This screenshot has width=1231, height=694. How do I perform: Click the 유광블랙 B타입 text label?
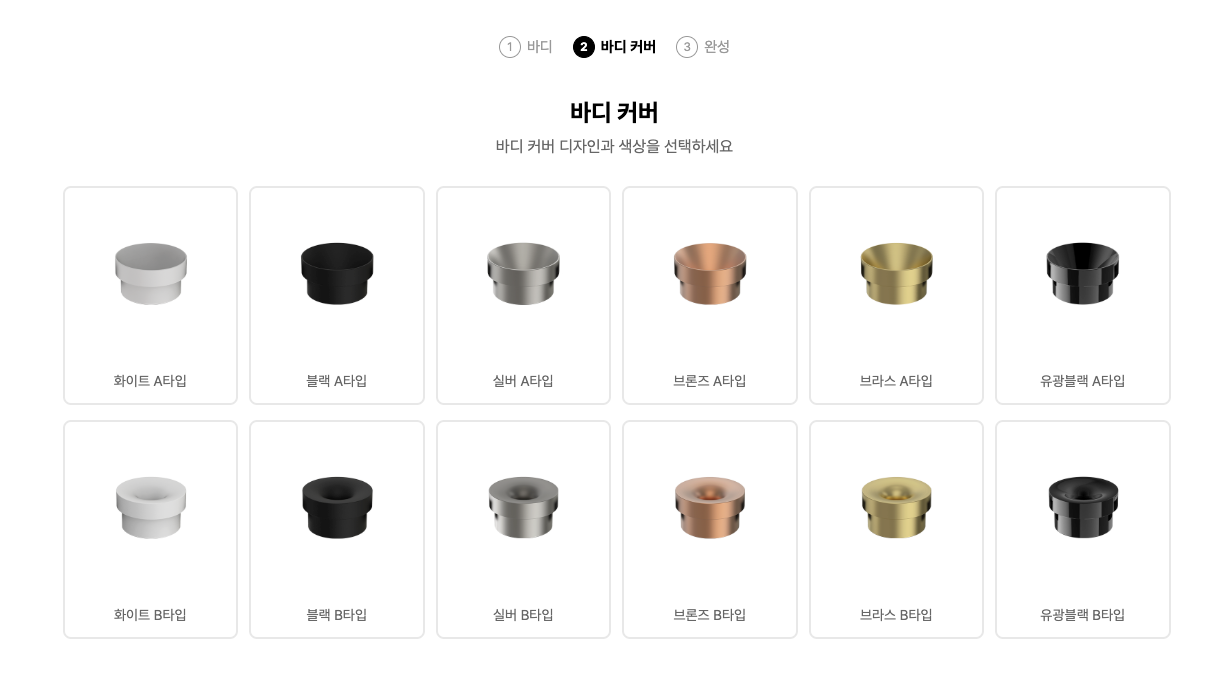coord(1083,615)
